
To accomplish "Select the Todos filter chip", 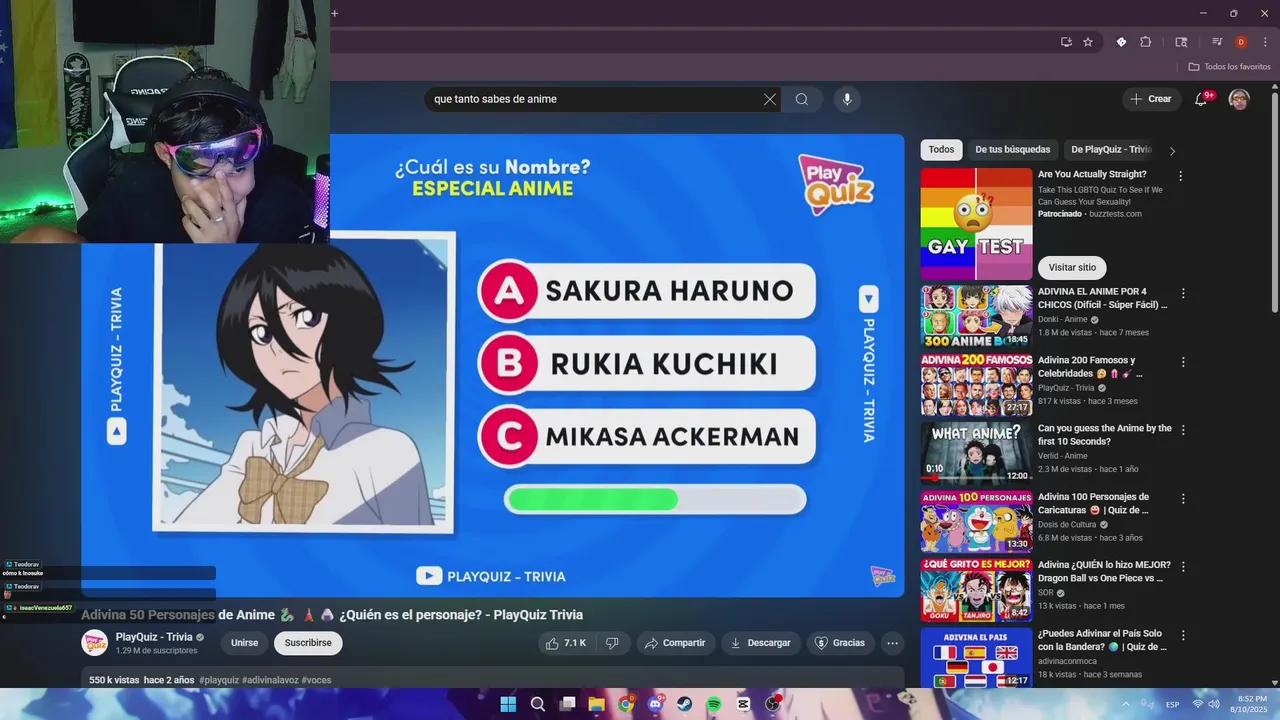I will pyautogui.click(x=941, y=150).
